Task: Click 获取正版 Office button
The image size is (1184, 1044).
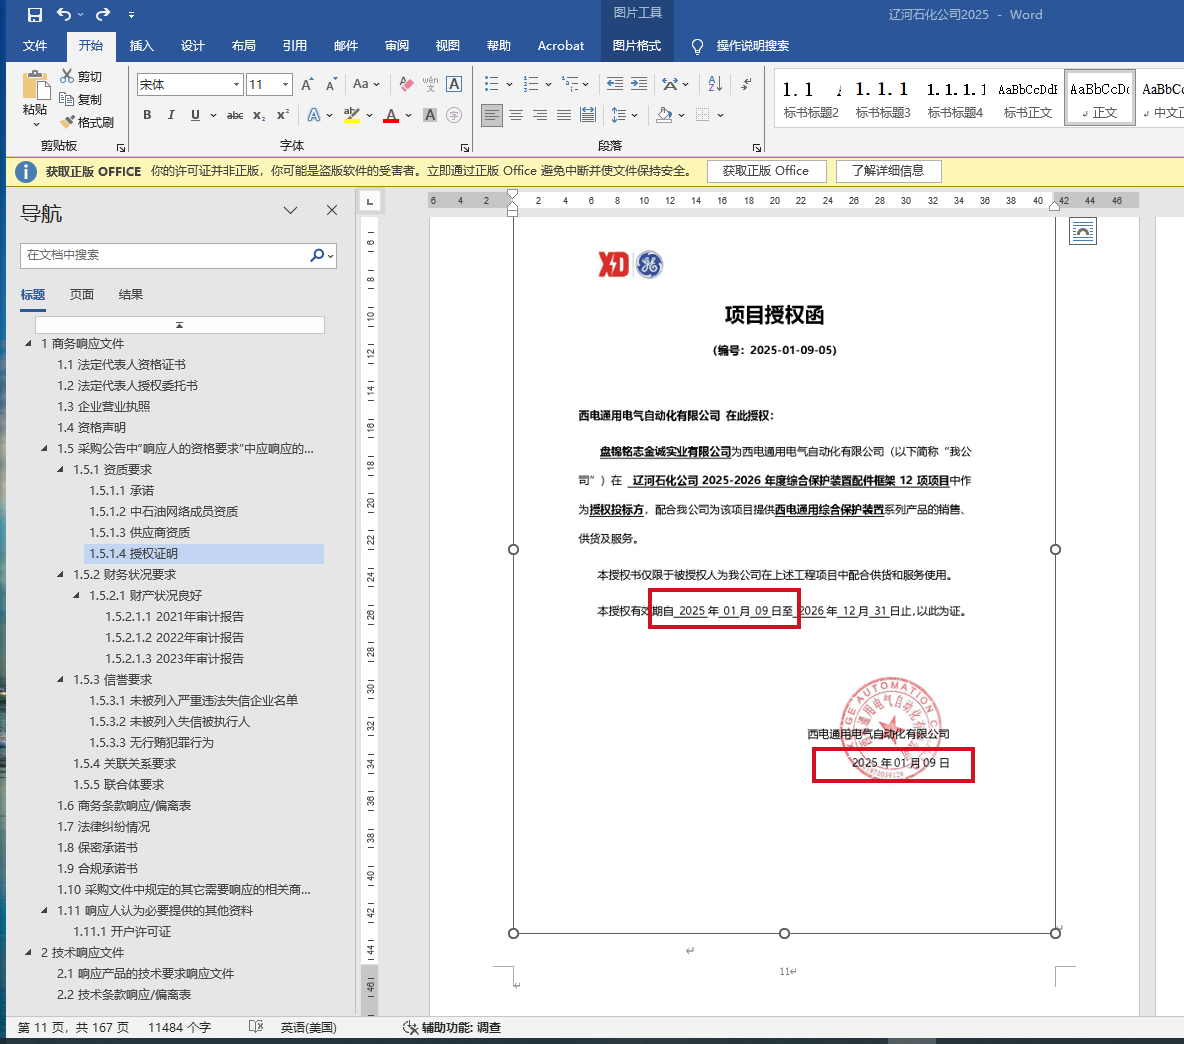Action: tap(766, 171)
